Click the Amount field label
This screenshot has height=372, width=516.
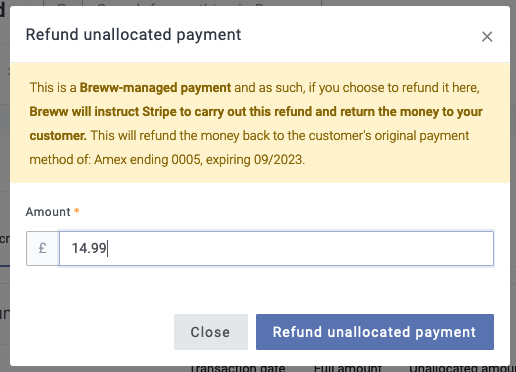[48, 212]
